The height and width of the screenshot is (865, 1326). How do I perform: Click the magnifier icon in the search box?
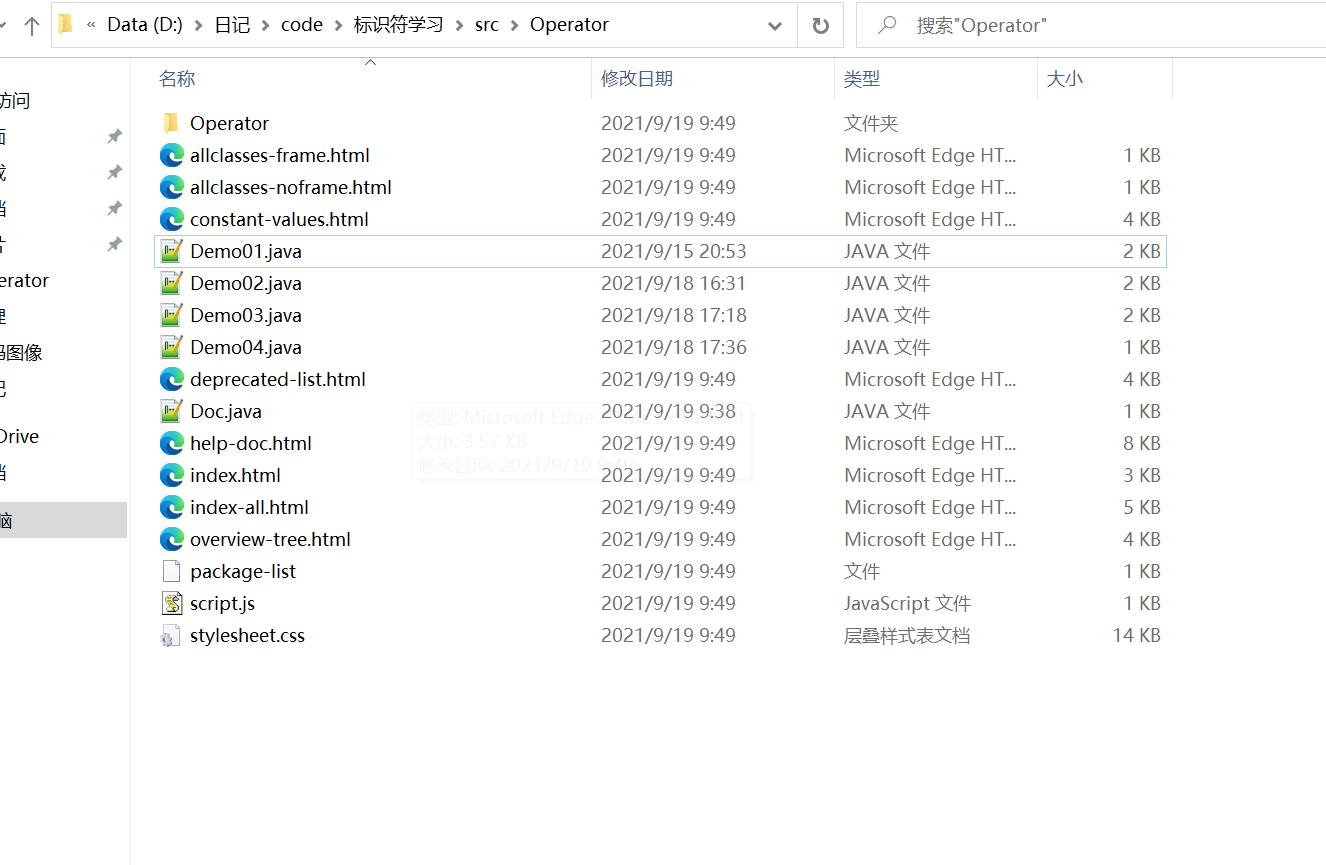[886, 25]
